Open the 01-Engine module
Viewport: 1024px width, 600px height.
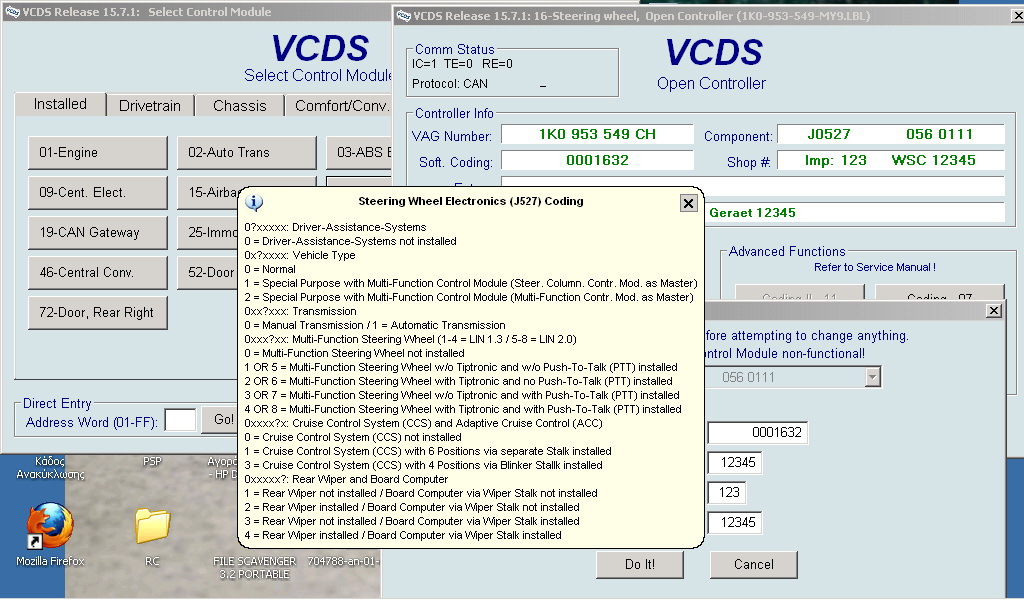tap(98, 153)
